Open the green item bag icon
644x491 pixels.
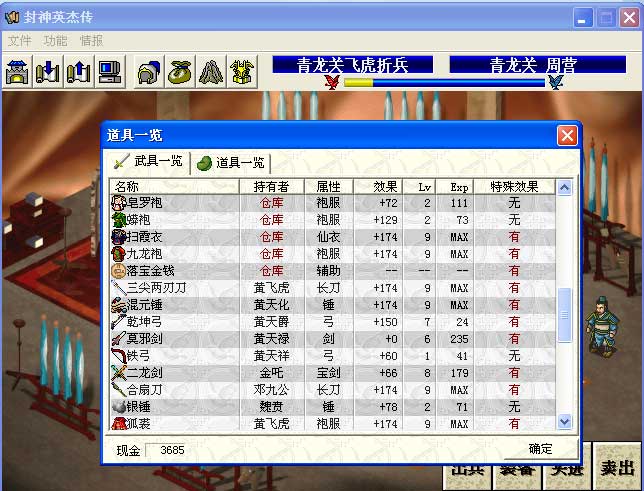[x=180, y=72]
